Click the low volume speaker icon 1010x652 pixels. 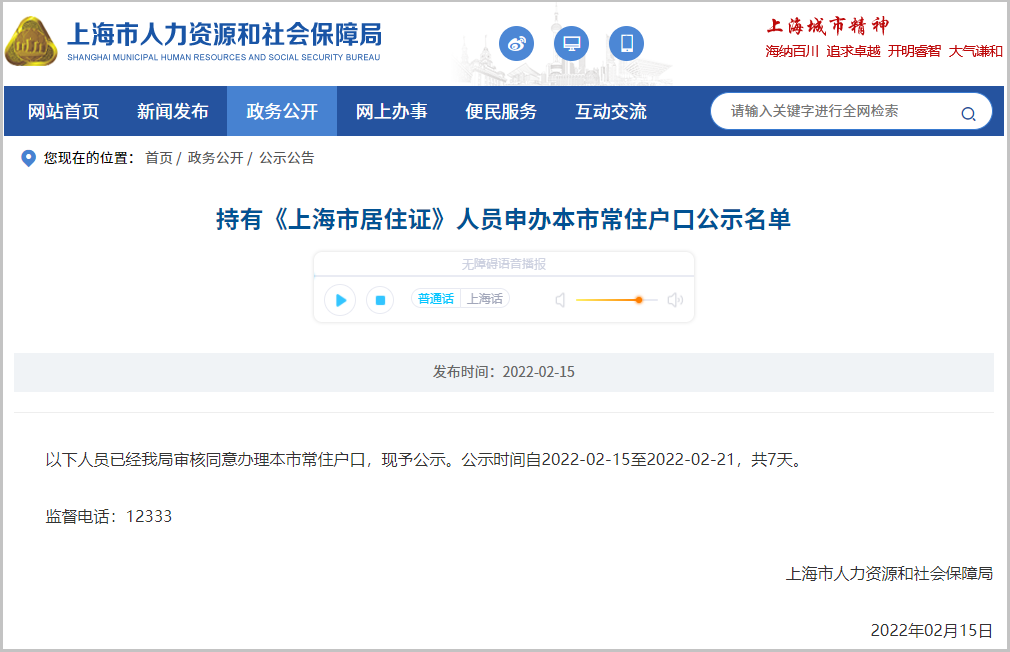coord(560,300)
